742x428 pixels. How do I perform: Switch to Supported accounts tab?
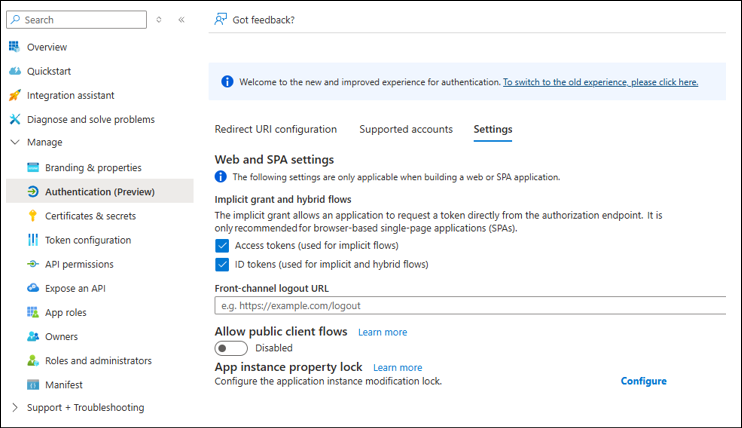(x=406, y=129)
